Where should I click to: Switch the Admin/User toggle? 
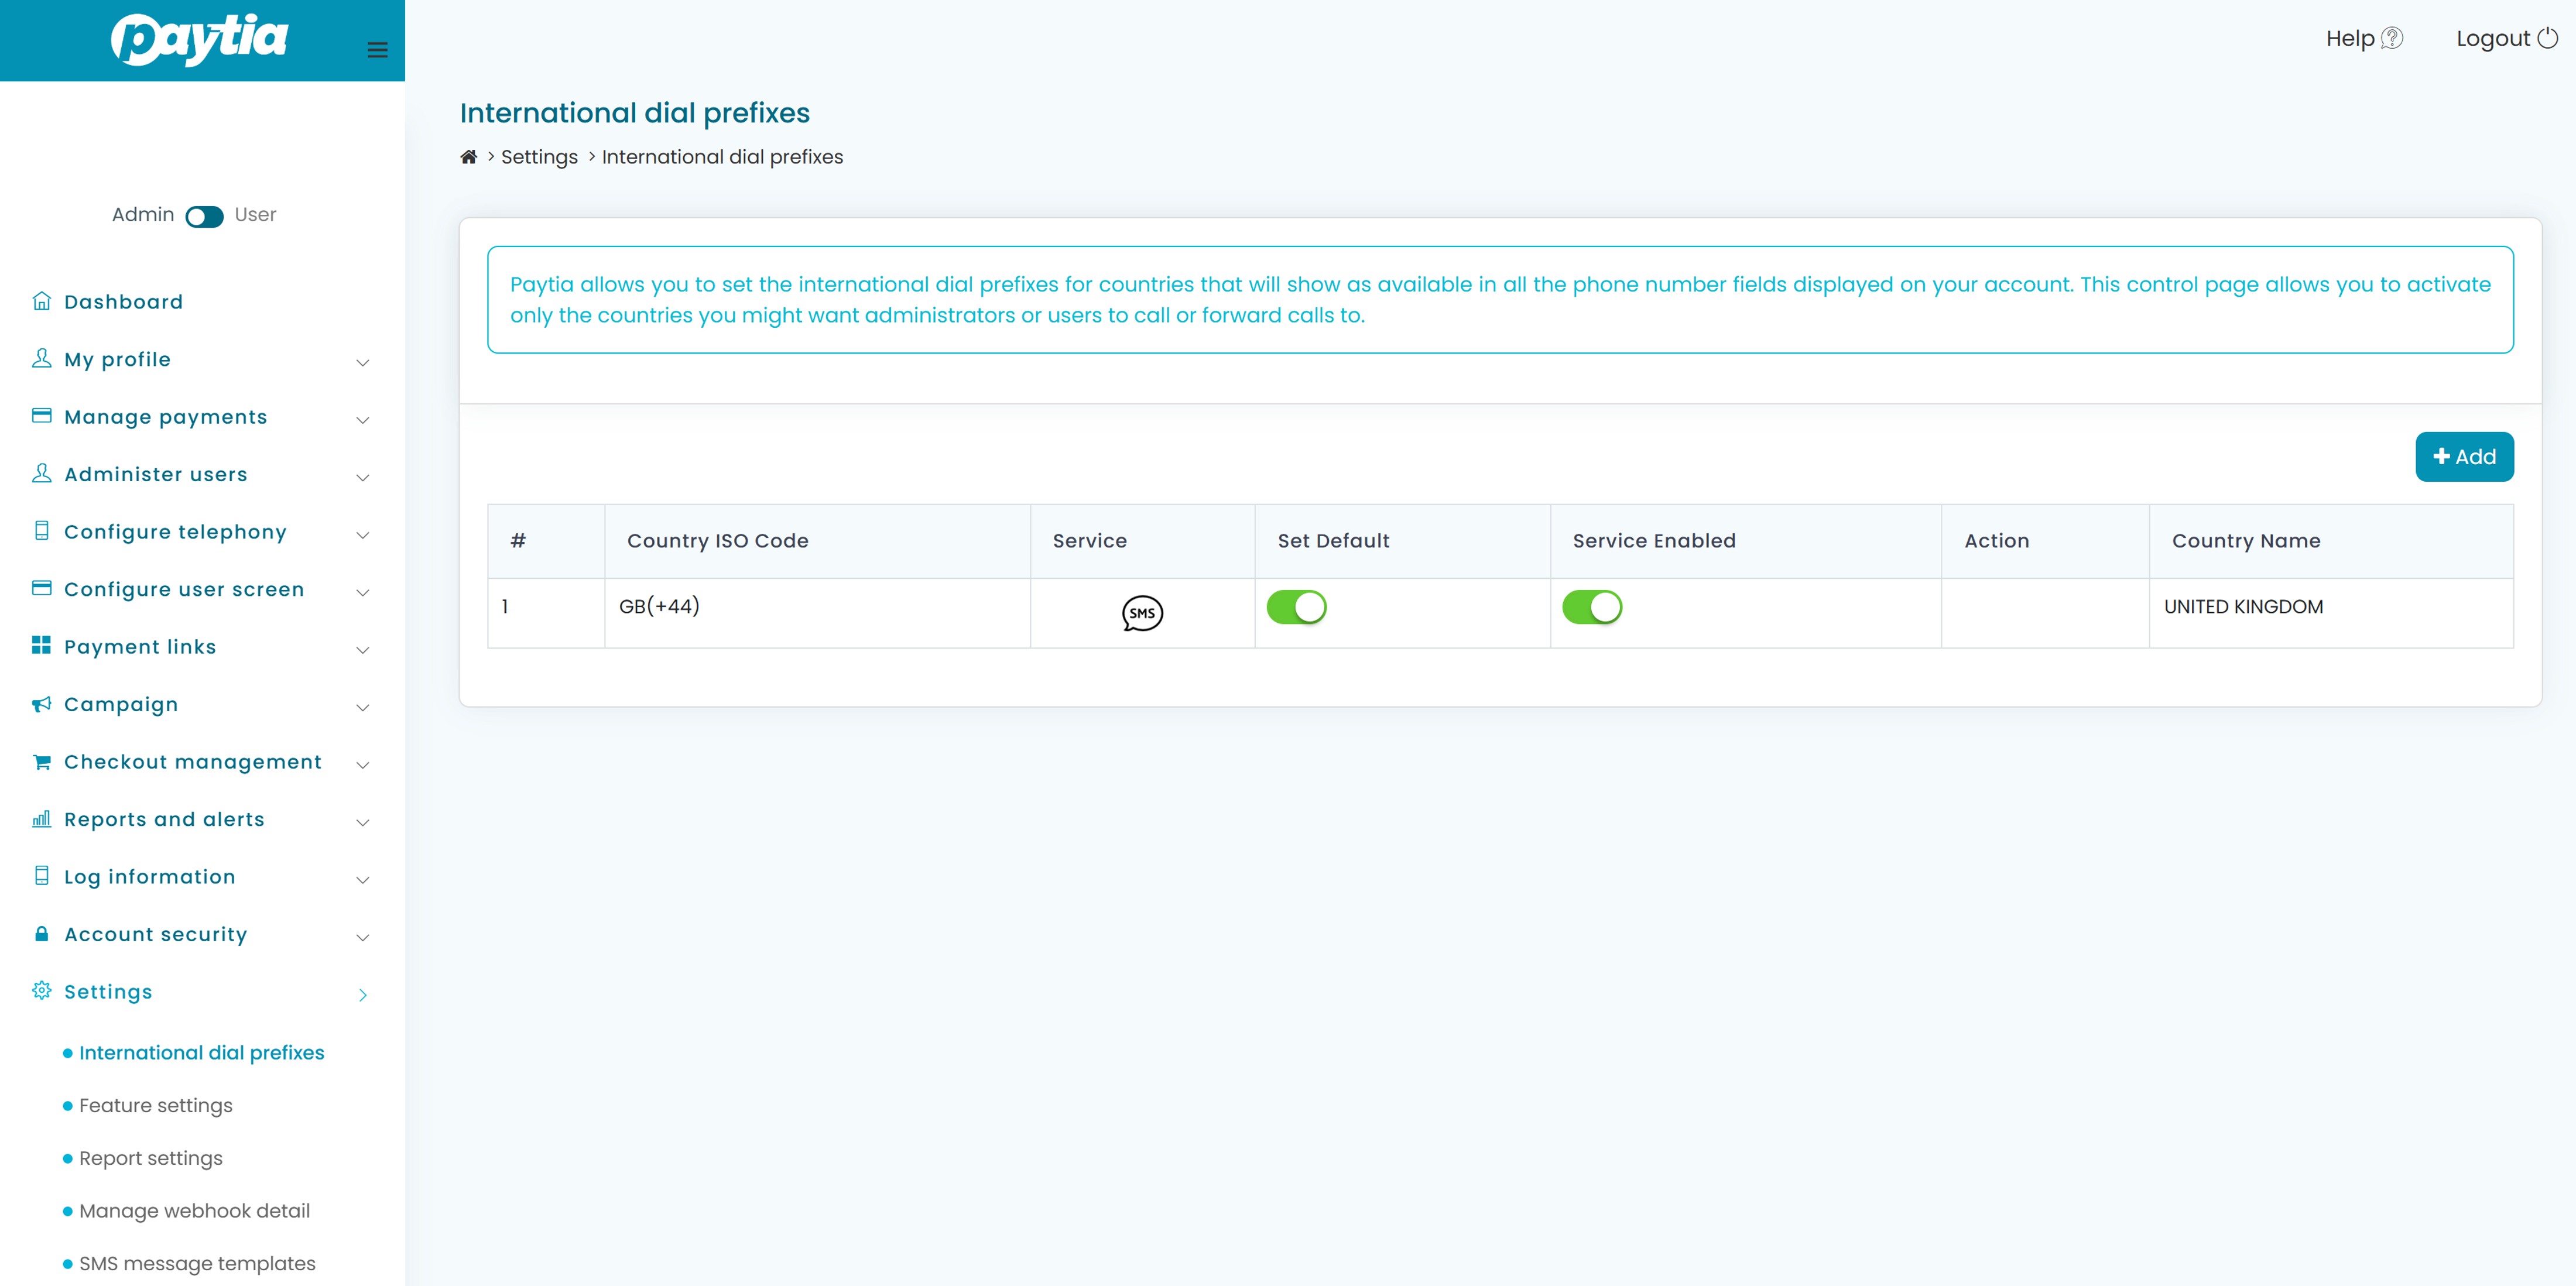pyautogui.click(x=204, y=216)
